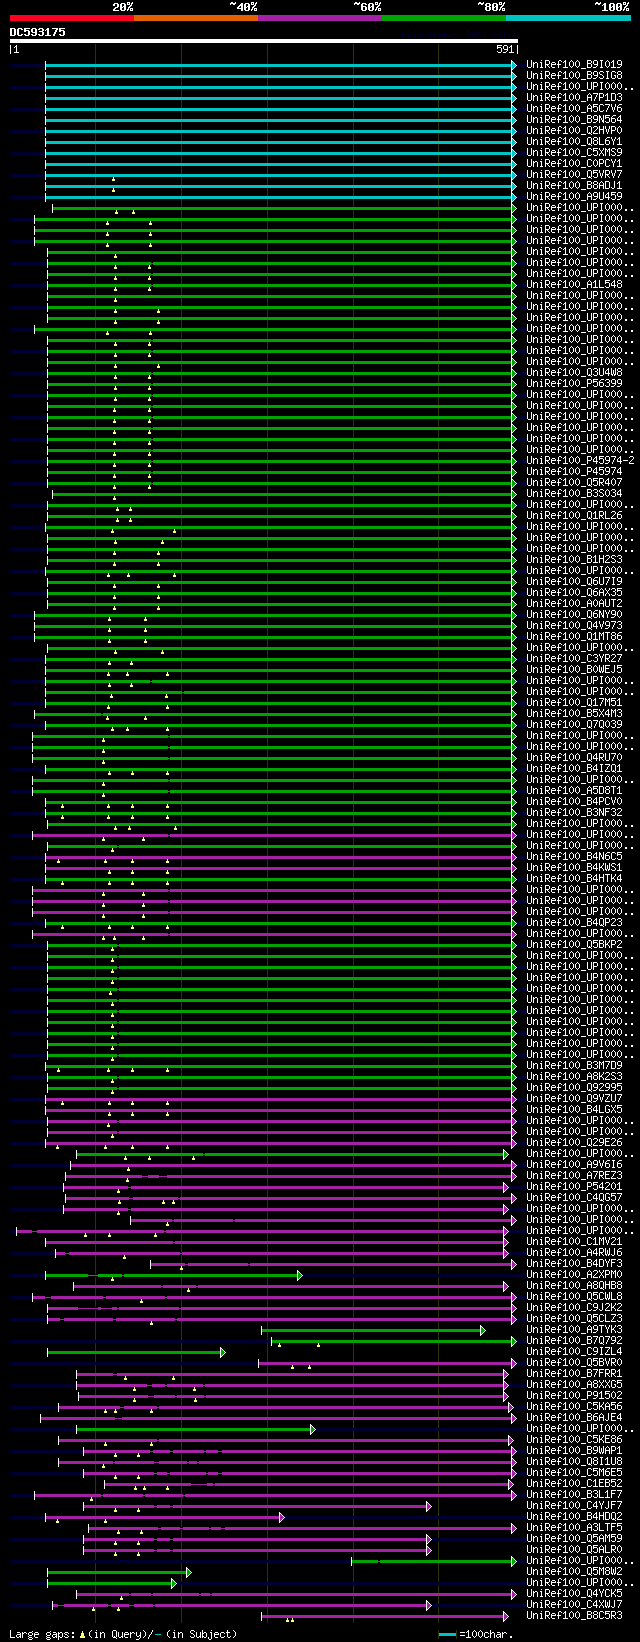
Task: Click the label UniRef100_B5X4M3
Action: pos(574,713)
